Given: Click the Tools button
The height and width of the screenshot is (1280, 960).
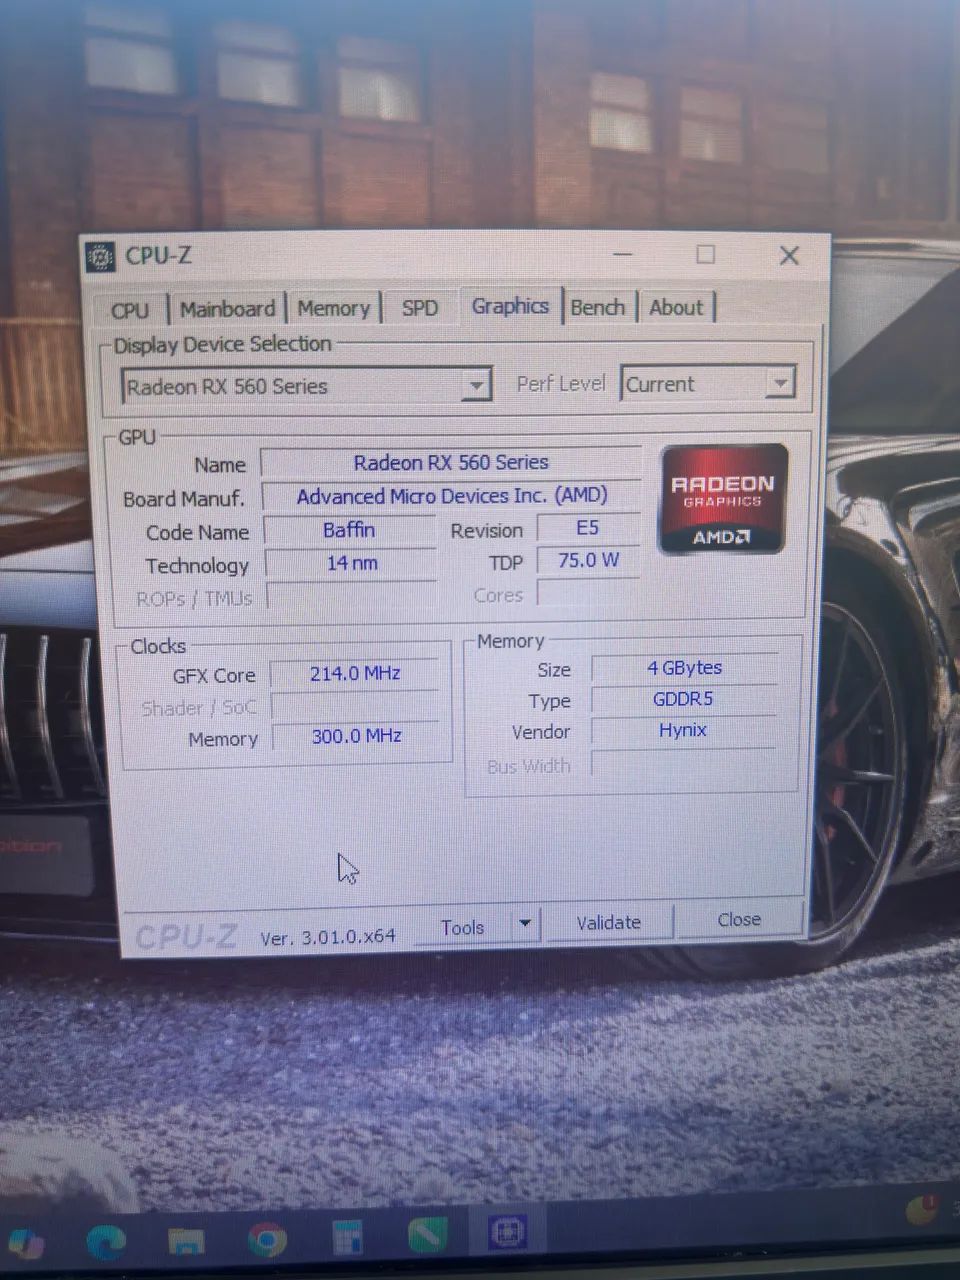Looking at the screenshot, I should click(463, 927).
